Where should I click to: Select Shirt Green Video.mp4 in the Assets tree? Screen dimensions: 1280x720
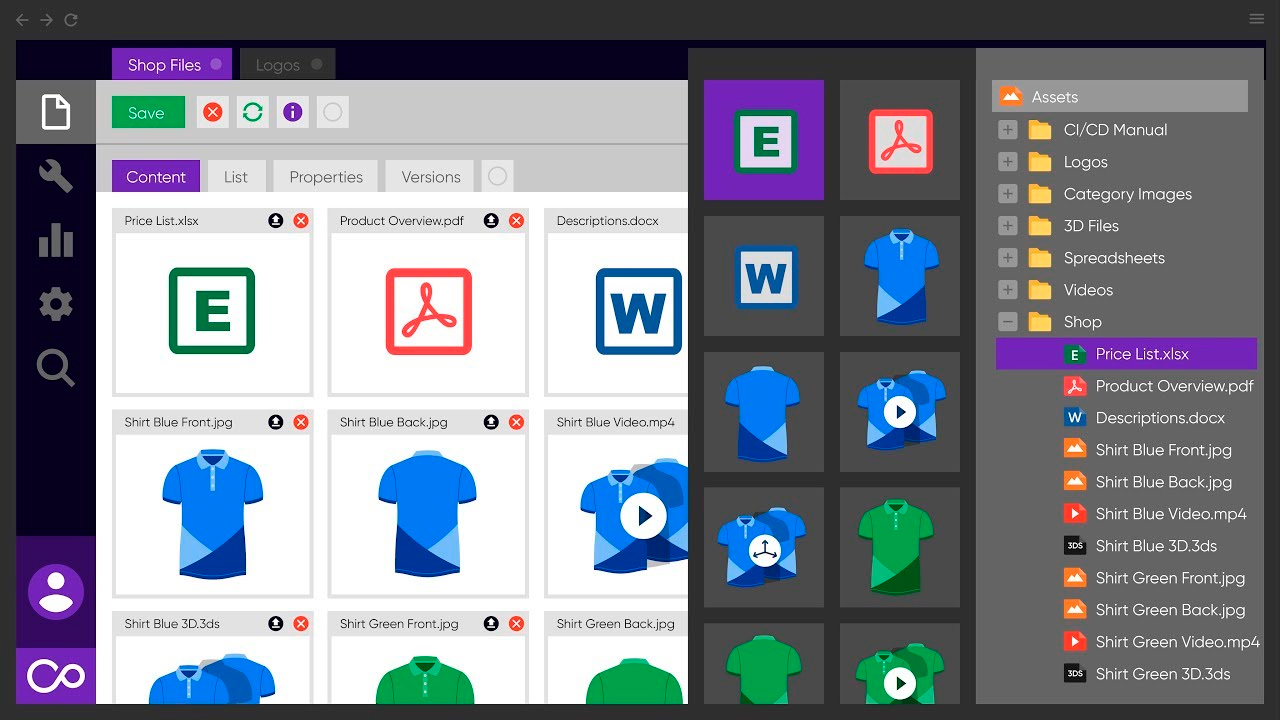[1162, 642]
